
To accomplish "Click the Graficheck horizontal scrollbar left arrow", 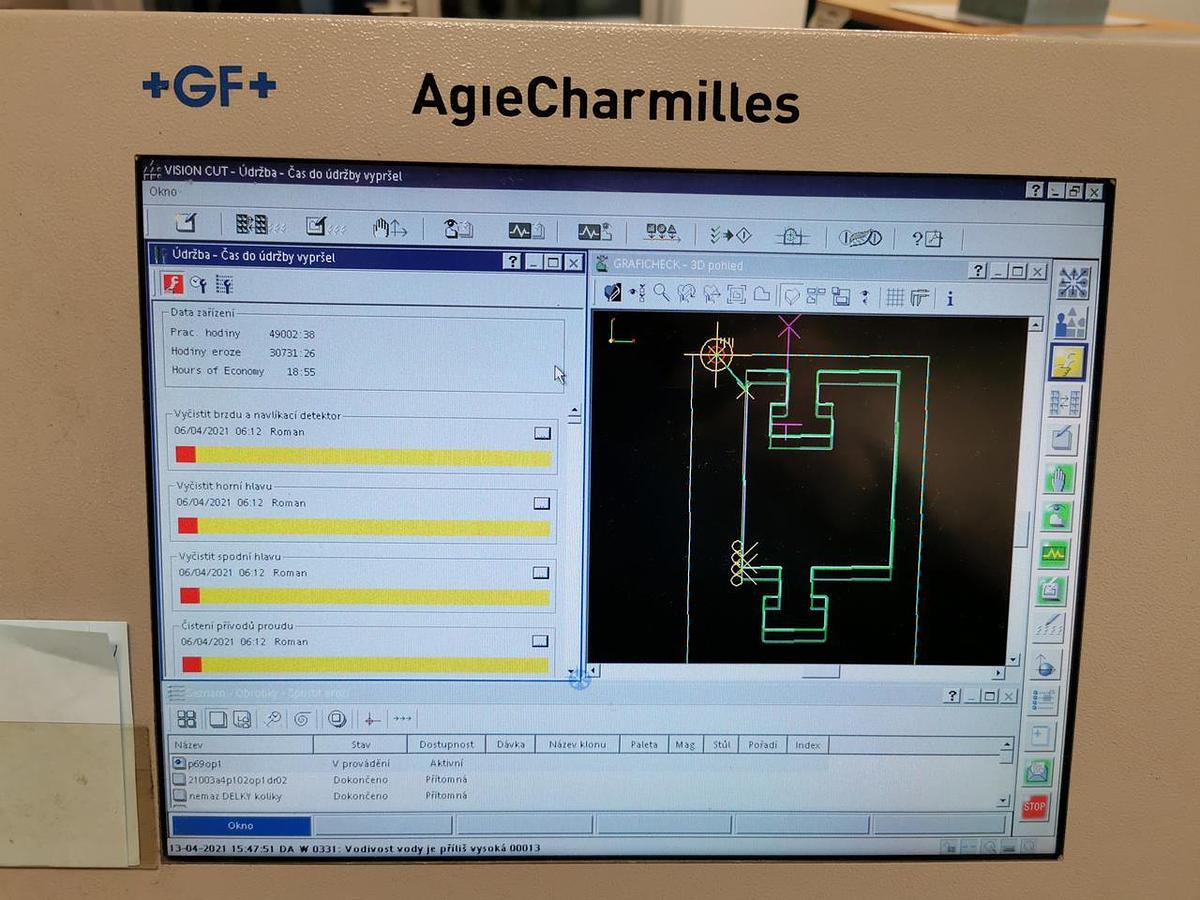I will (594, 670).
